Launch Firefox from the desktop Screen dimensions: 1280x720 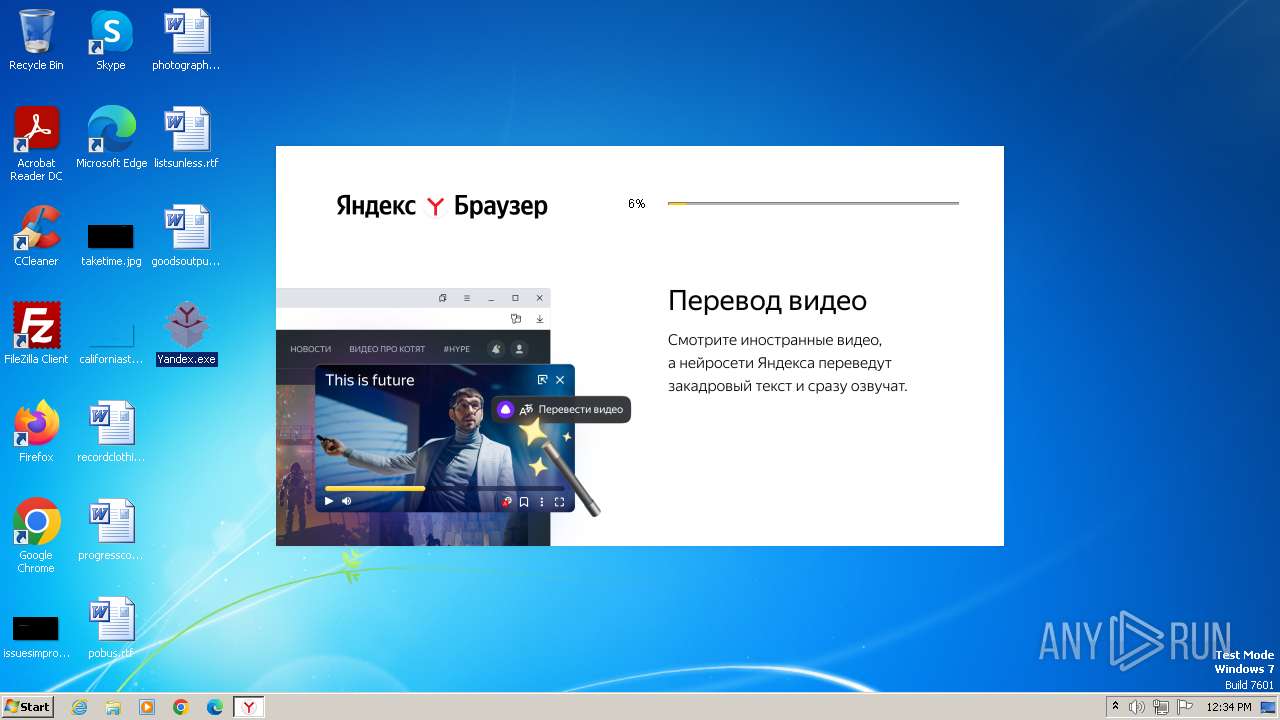[36, 431]
